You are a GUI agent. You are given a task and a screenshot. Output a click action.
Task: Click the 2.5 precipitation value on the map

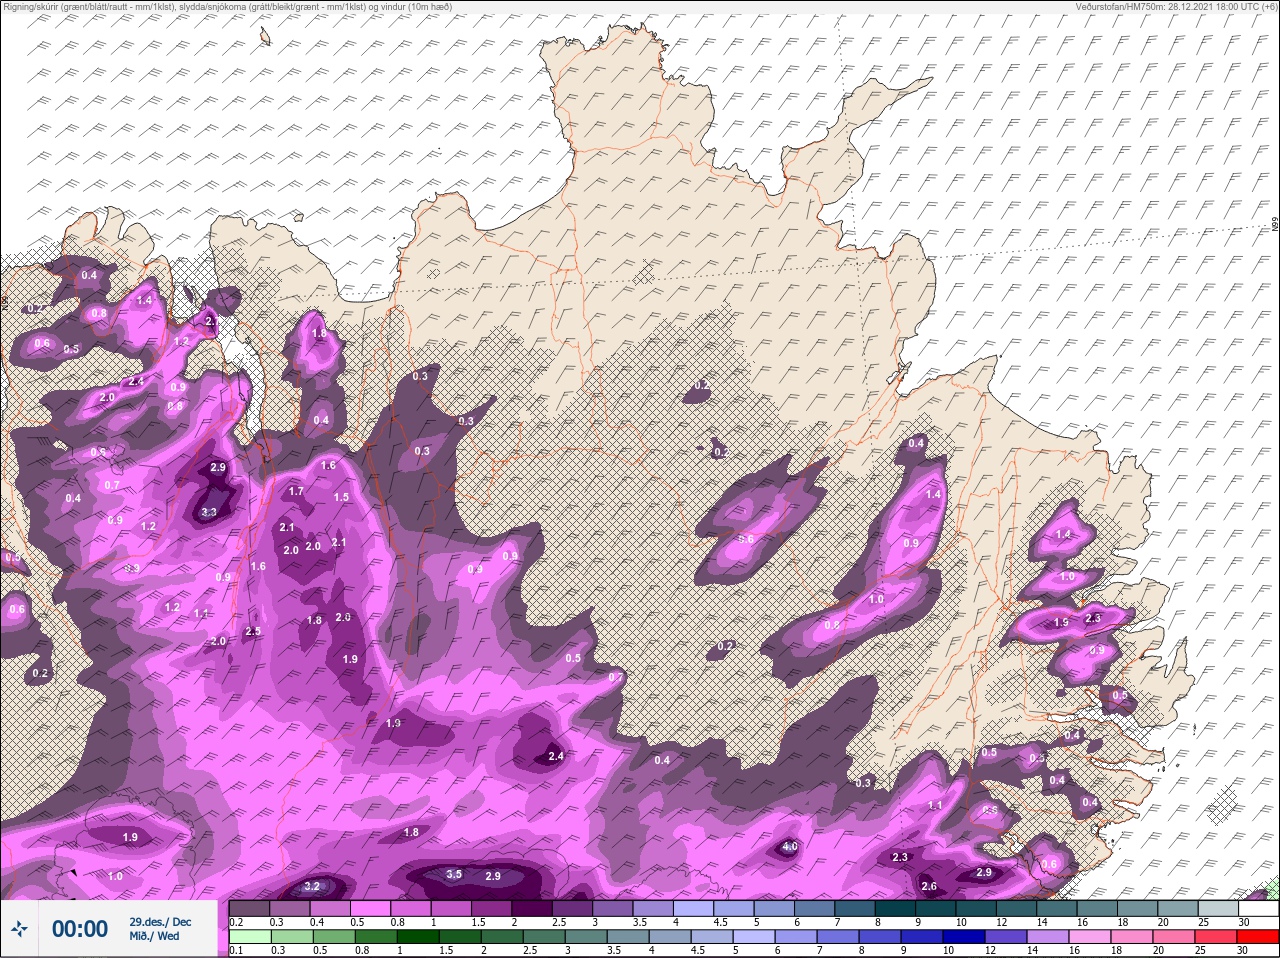253,631
